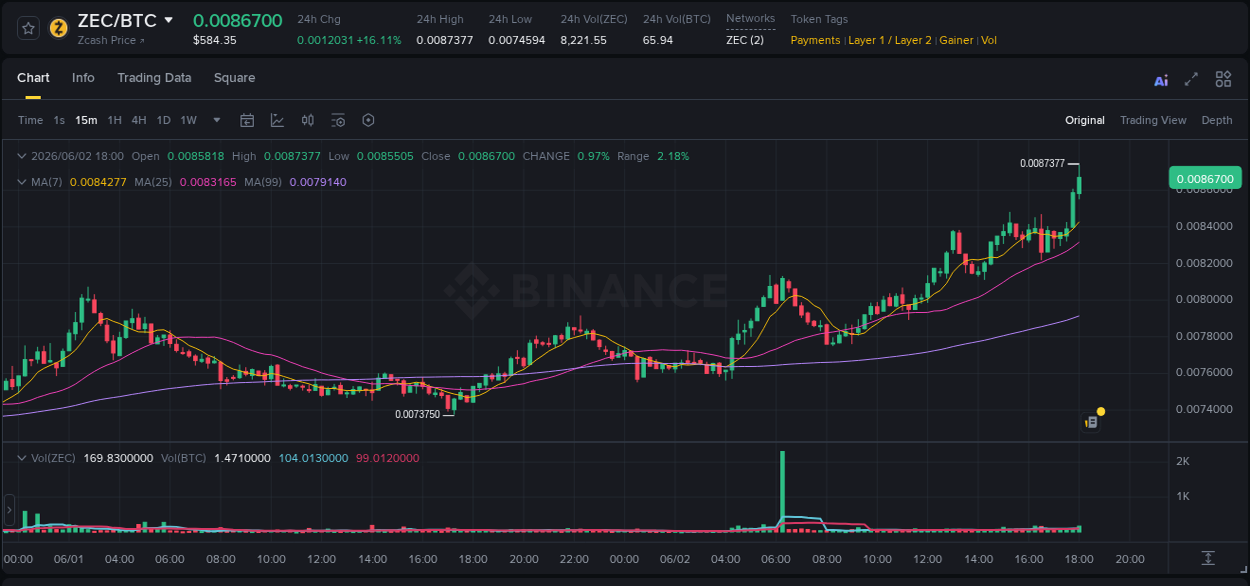
Task: Switch to Trading View chart mode
Action: (x=1153, y=120)
